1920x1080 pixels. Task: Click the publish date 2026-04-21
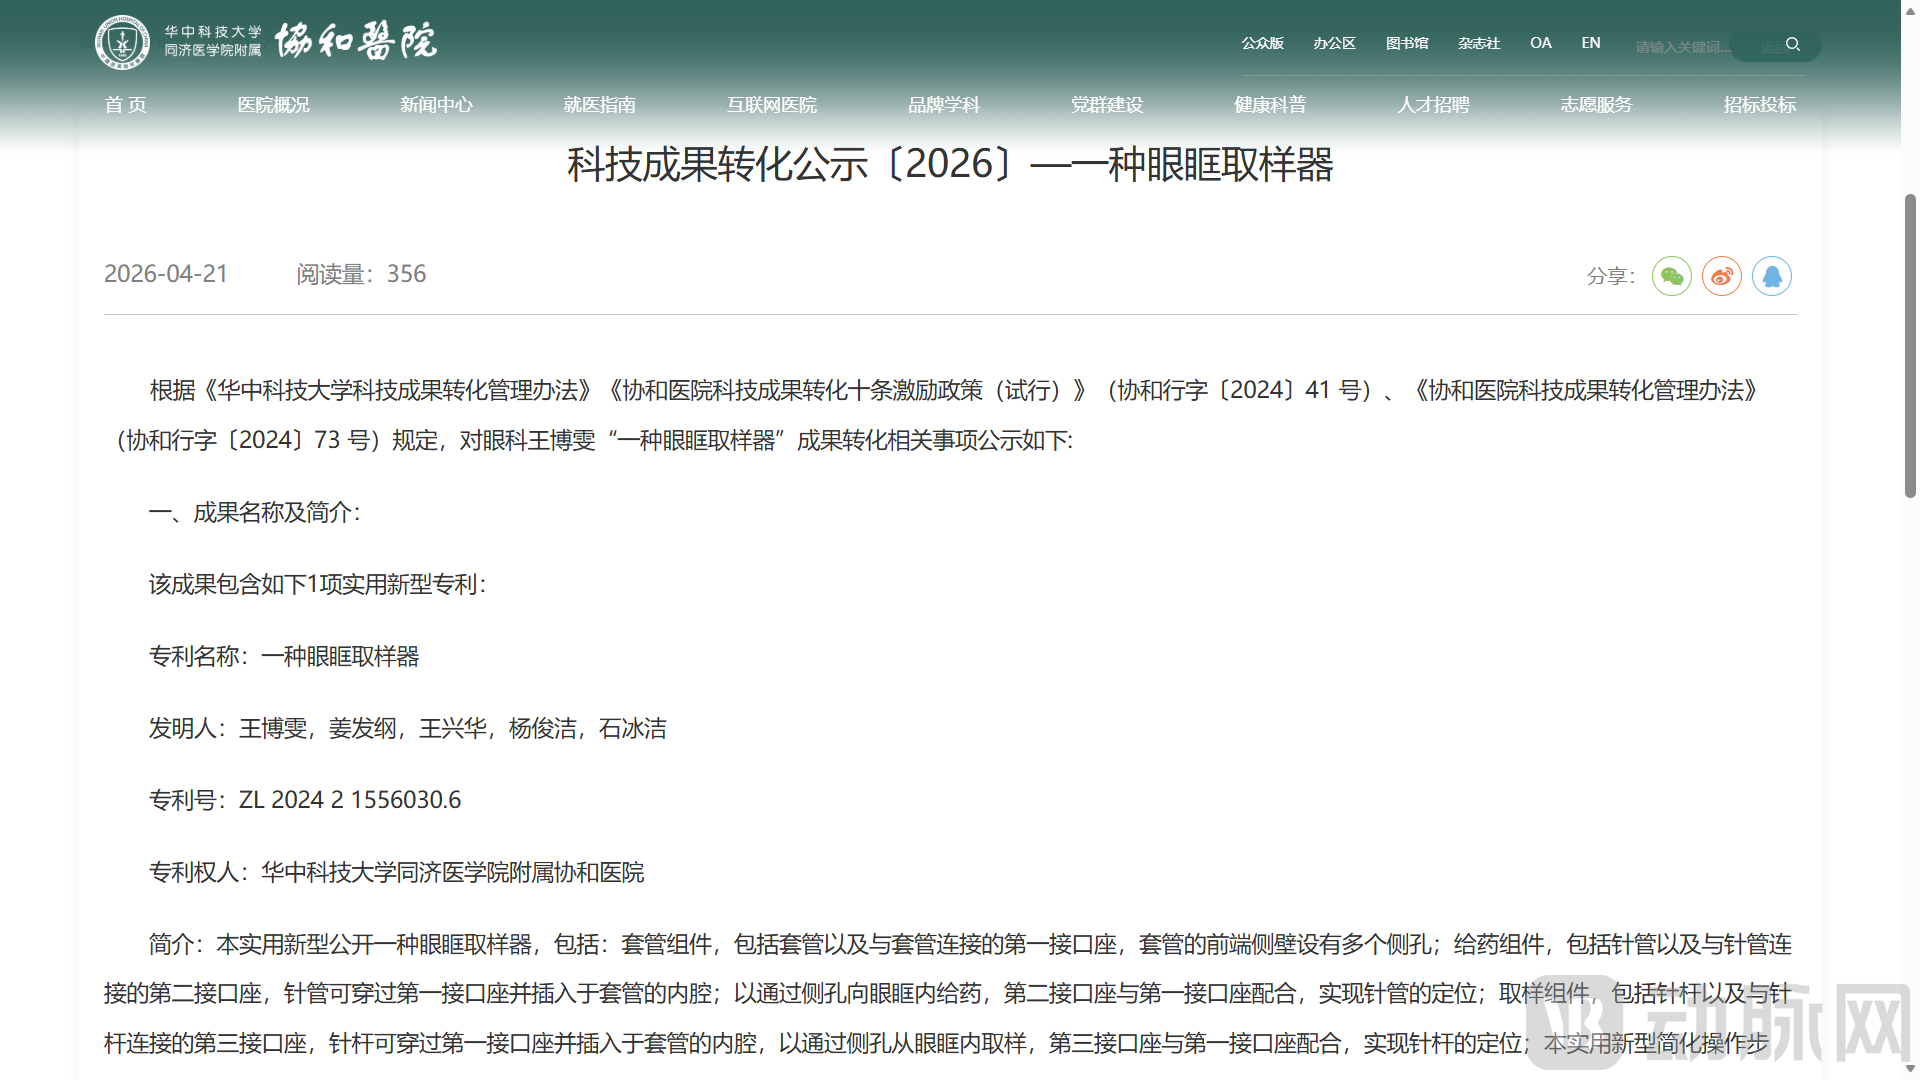pyautogui.click(x=166, y=274)
